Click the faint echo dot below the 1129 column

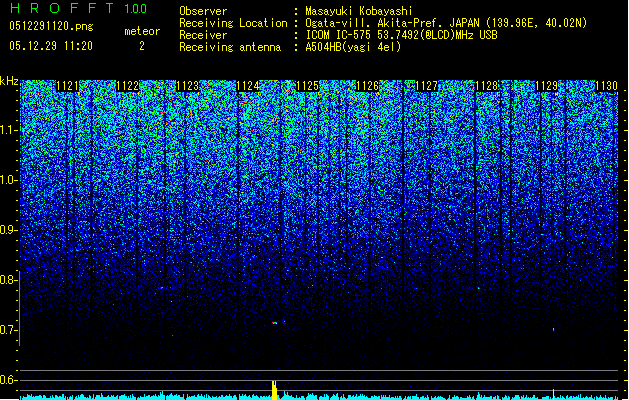[554, 329]
